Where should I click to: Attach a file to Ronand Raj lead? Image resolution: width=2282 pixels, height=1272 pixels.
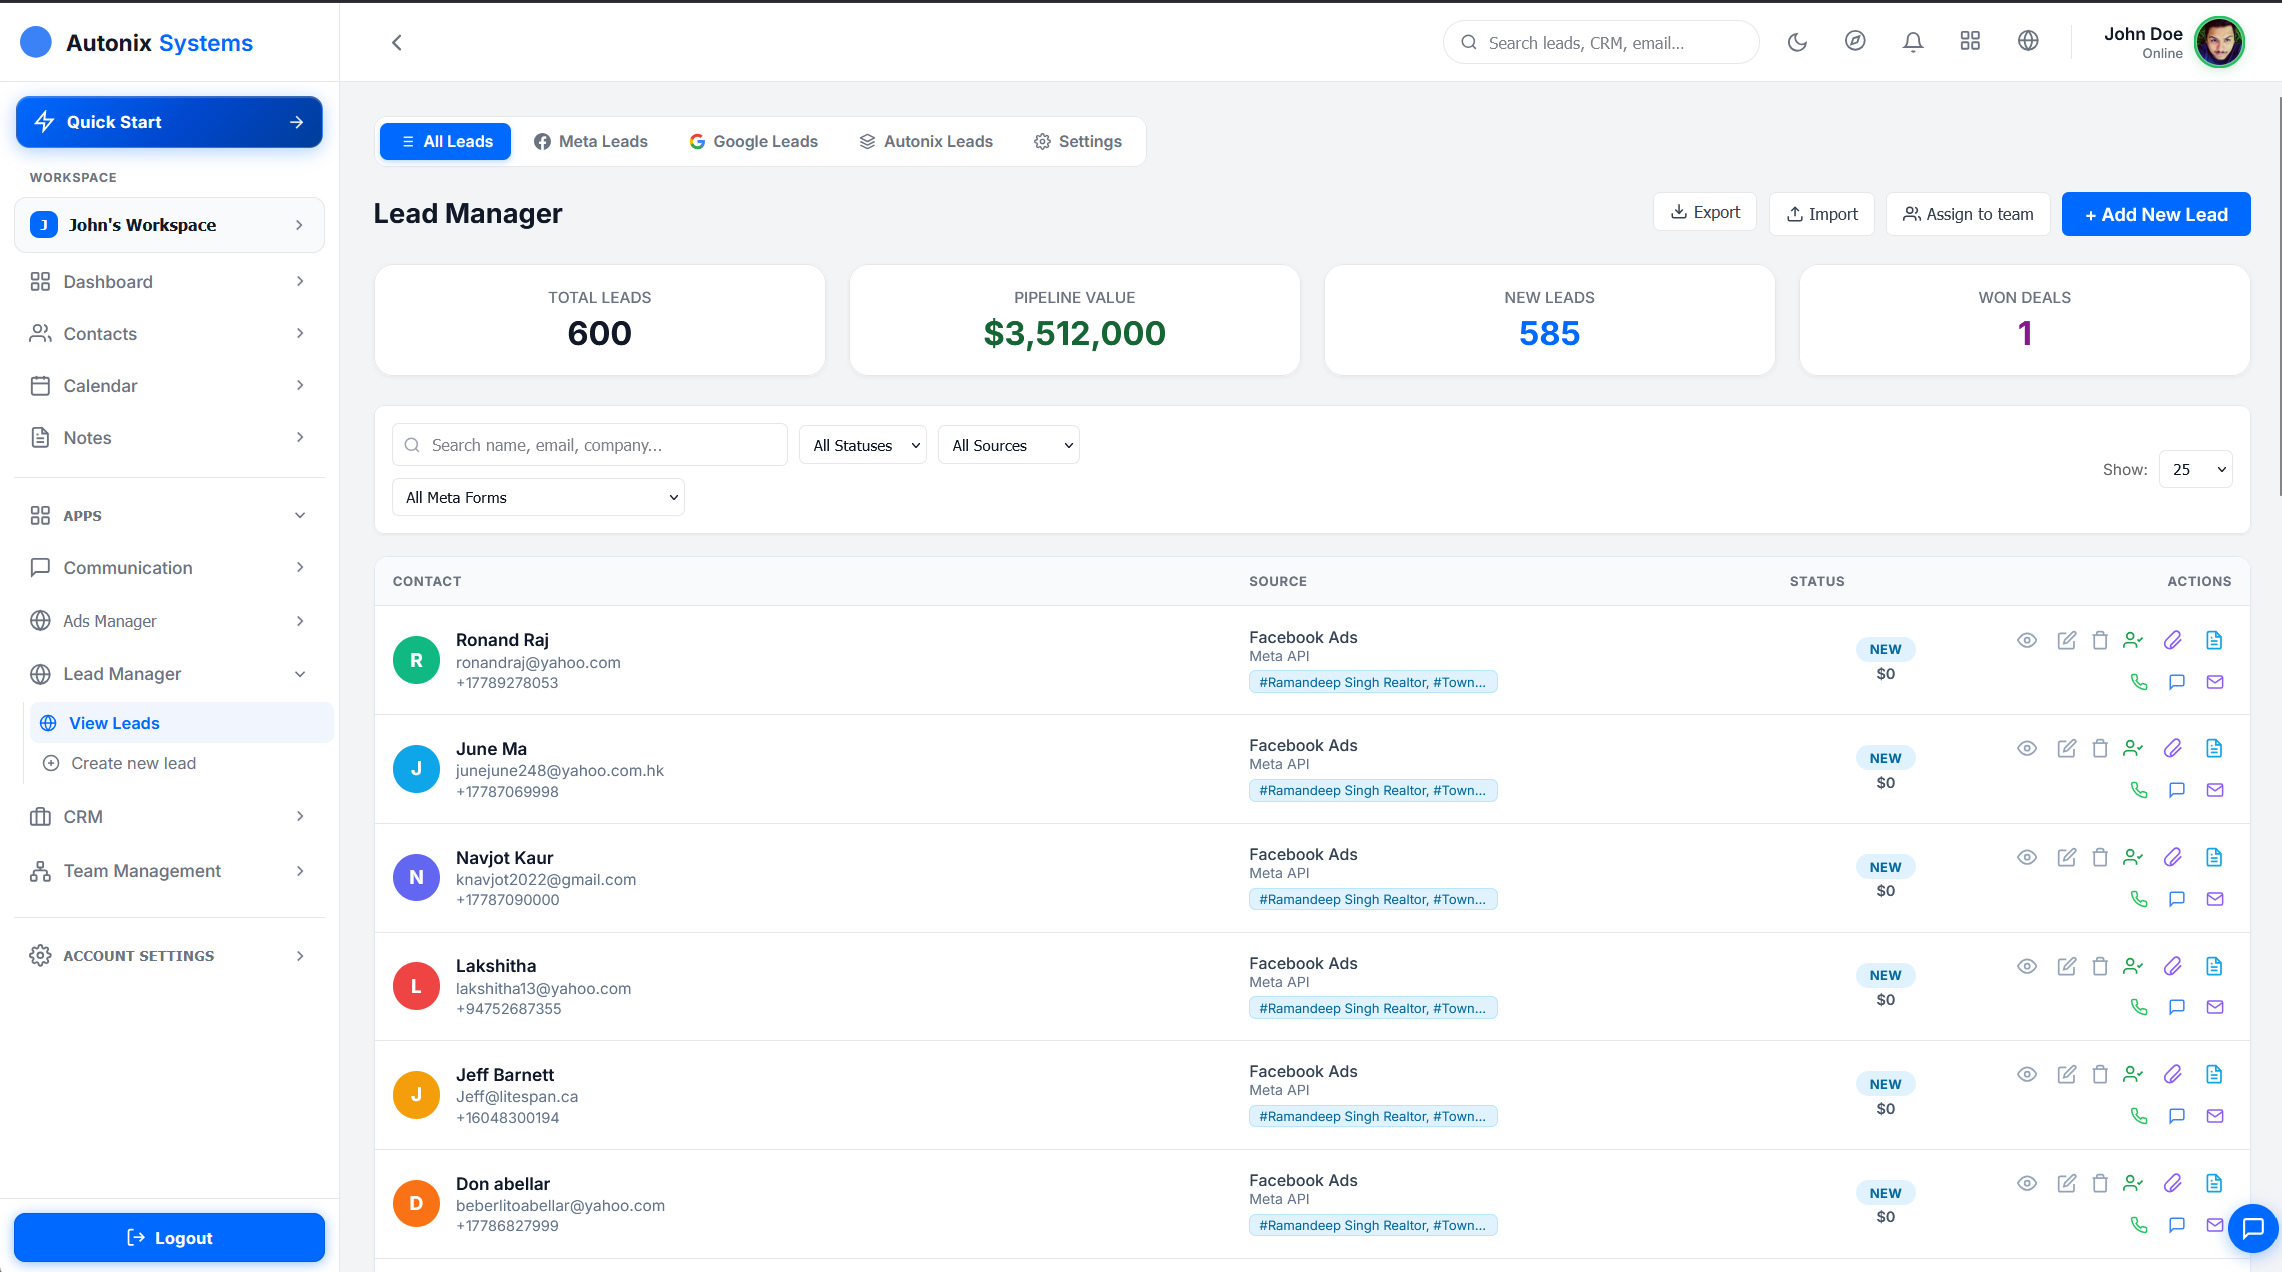pyautogui.click(x=2173, y=640)
